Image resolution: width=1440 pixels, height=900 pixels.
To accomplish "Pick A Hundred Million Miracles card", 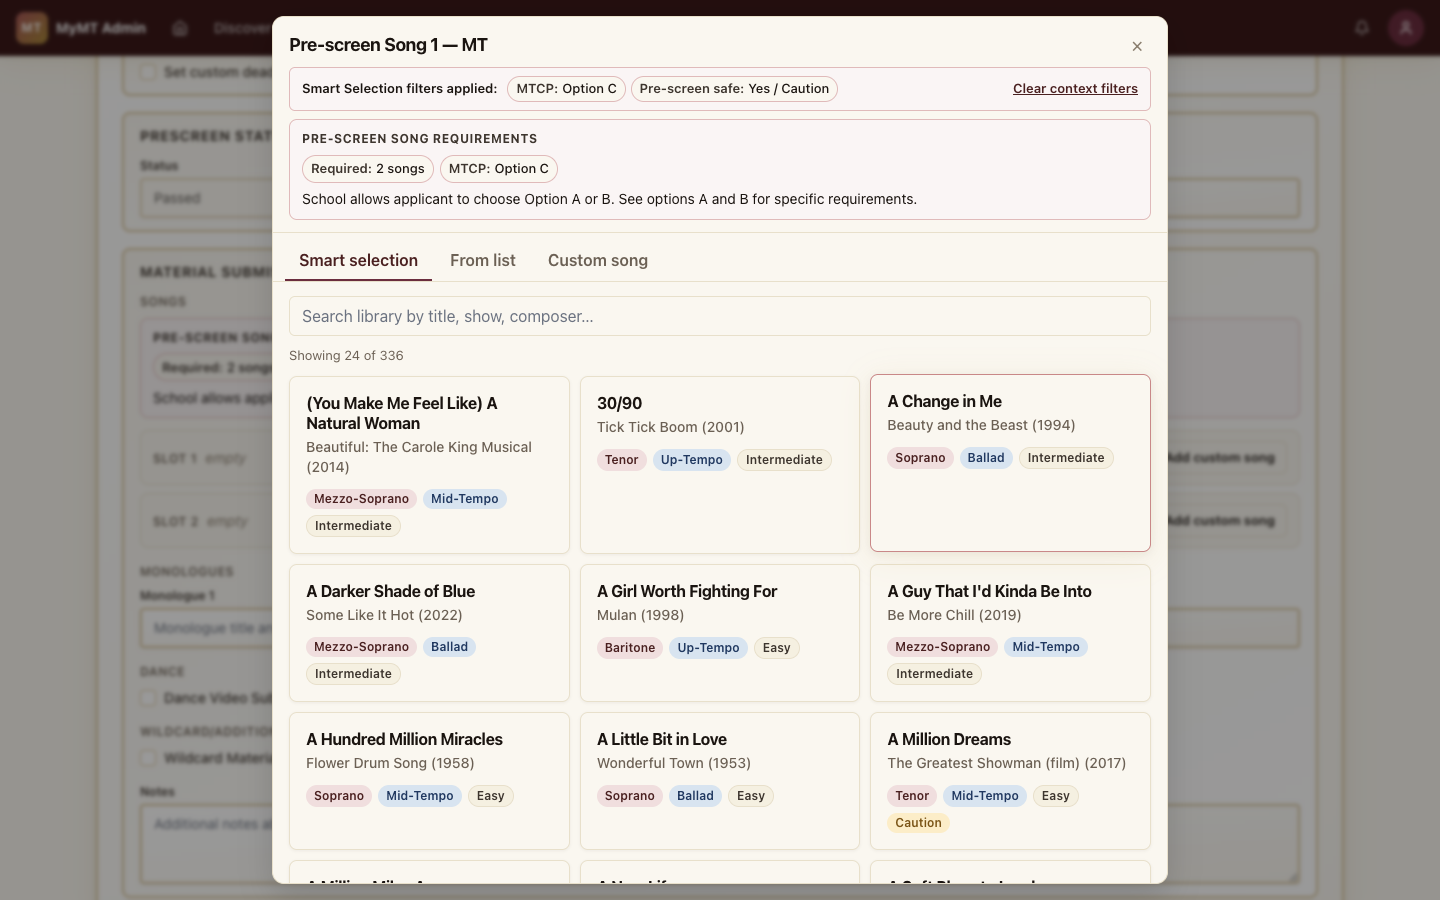I will [x=429, y=781].
